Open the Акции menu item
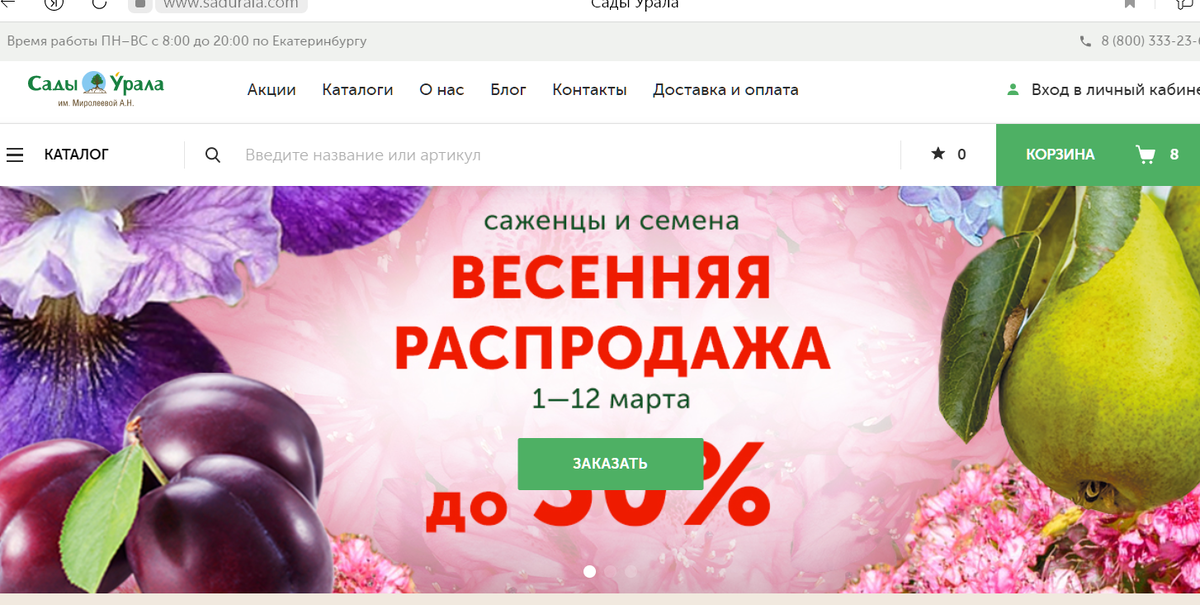Viewport: 1200px width, 605px height. pos(271,90)
